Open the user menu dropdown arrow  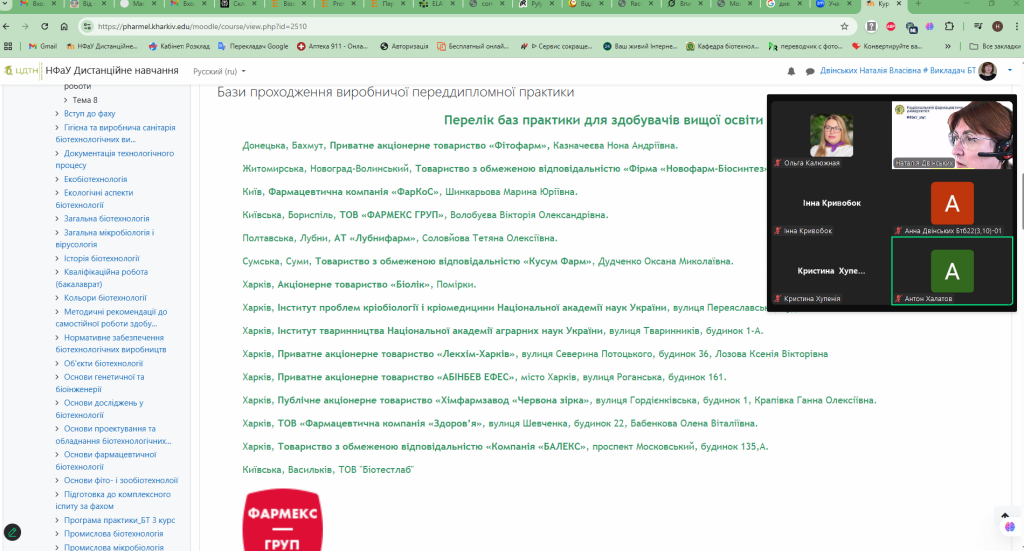1010,71
